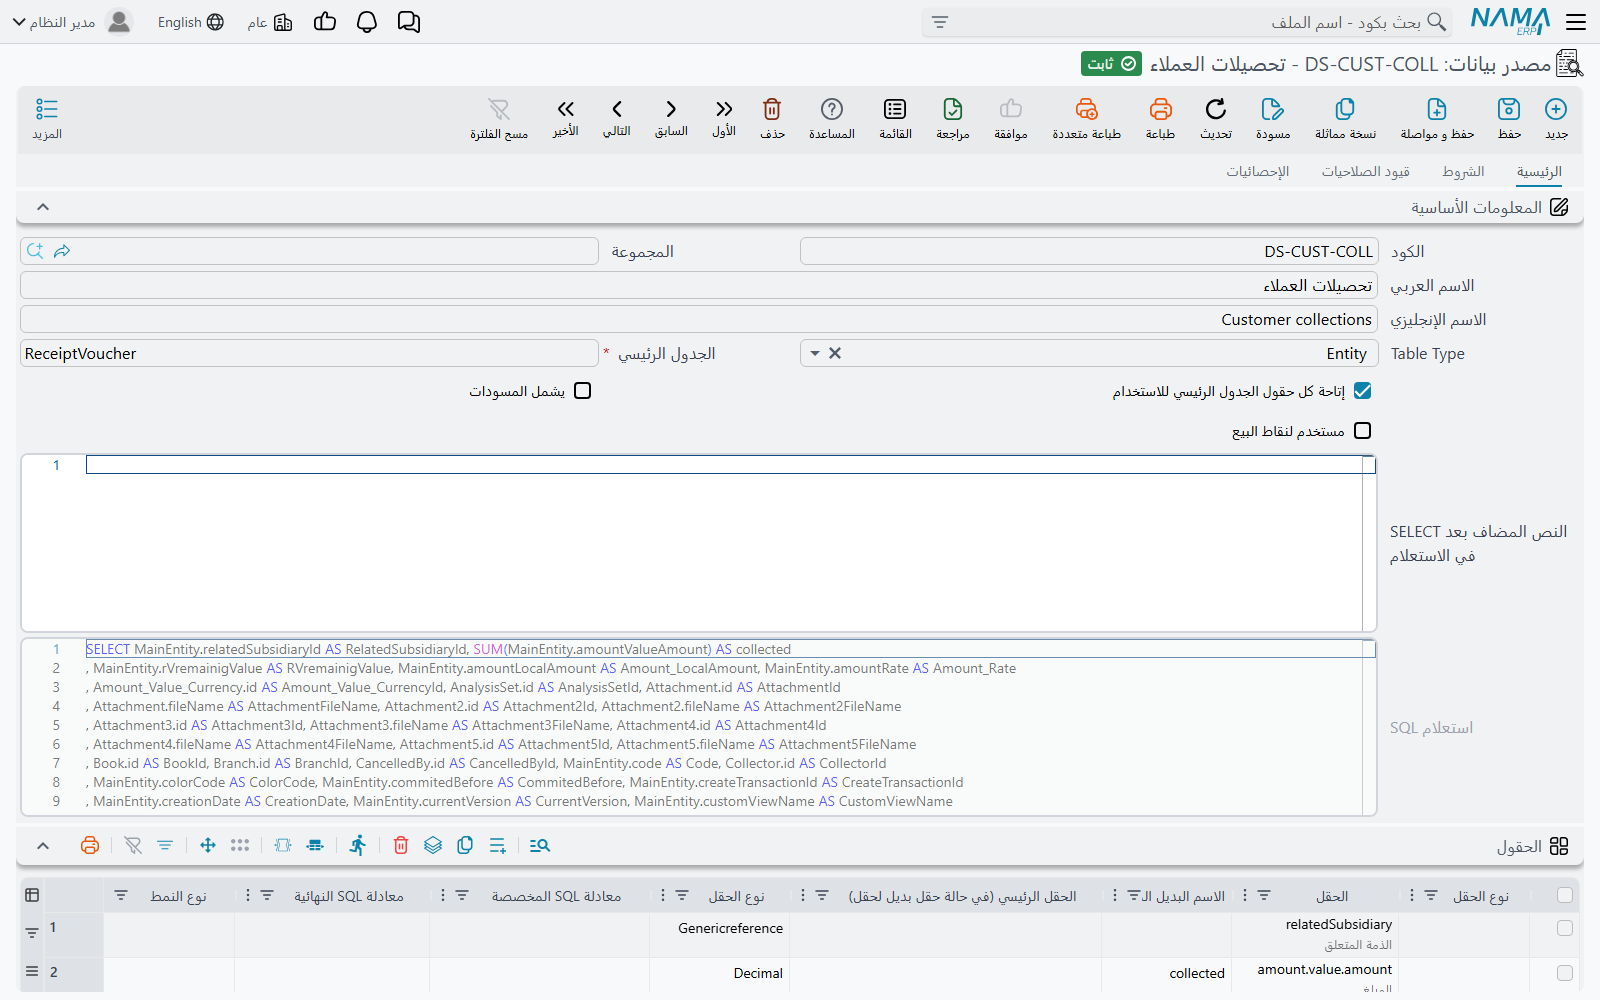The height and width of the screenshot is (1000, 1600).
Task: Click the مراجعة (Review) icon
Action: tap(953, 109)
